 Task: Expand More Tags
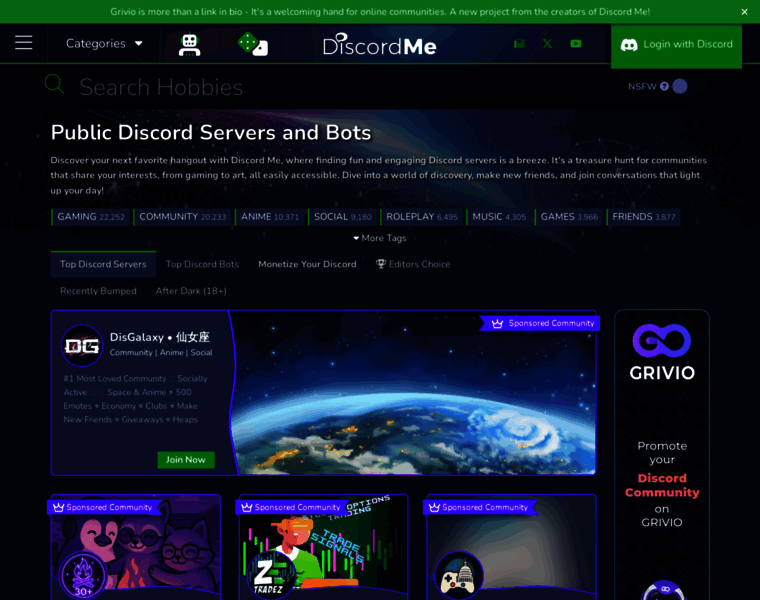(x=380, y=238)
